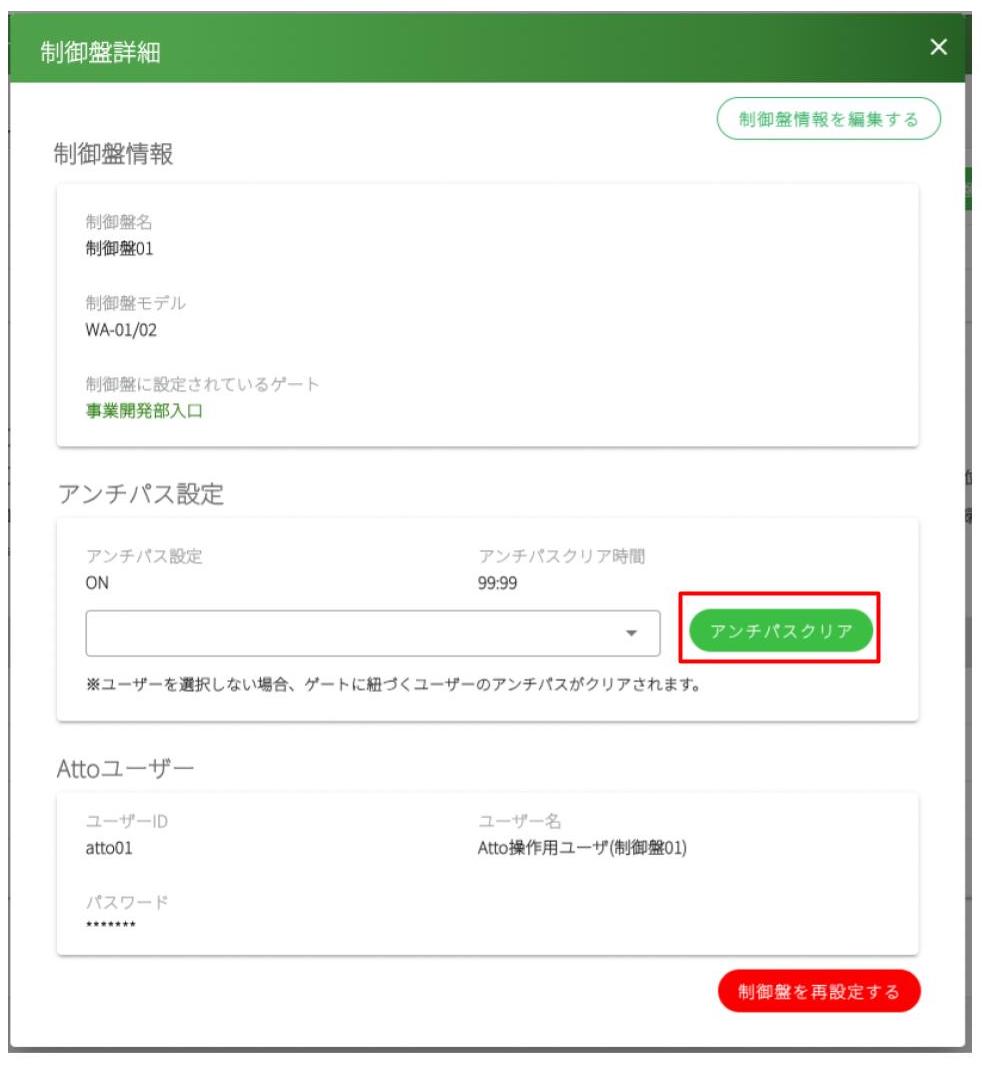This screenshot has width=982, height=1066.
Task: Click the 制御盤に設定されているゲート label
Action: coord(202,384)
